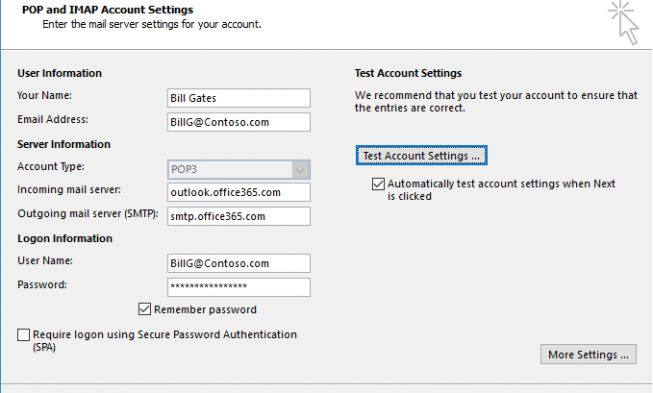Image resolution: width=653 pixels, height=393 pixels.
Task: Click the Automatically test account settings label
Action: [x=501, y=190]
